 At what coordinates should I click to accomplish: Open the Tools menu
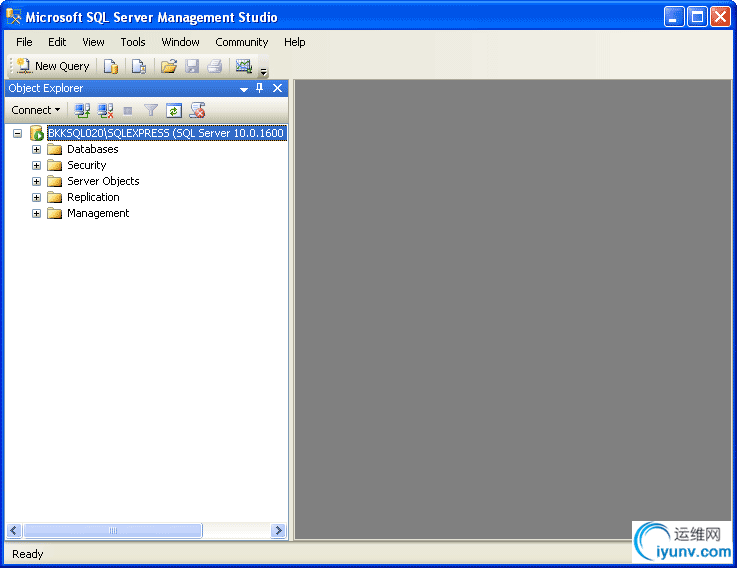point(133,42)
